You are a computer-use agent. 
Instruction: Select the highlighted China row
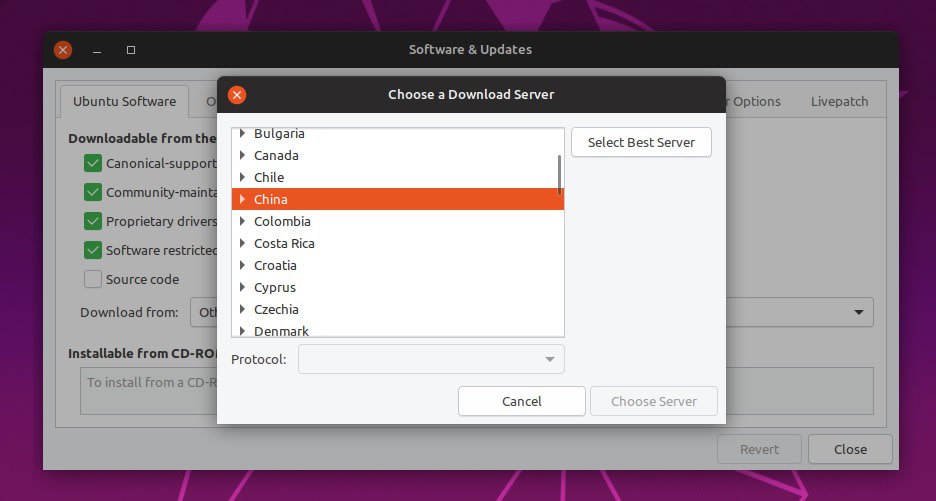tap(398, 199)
